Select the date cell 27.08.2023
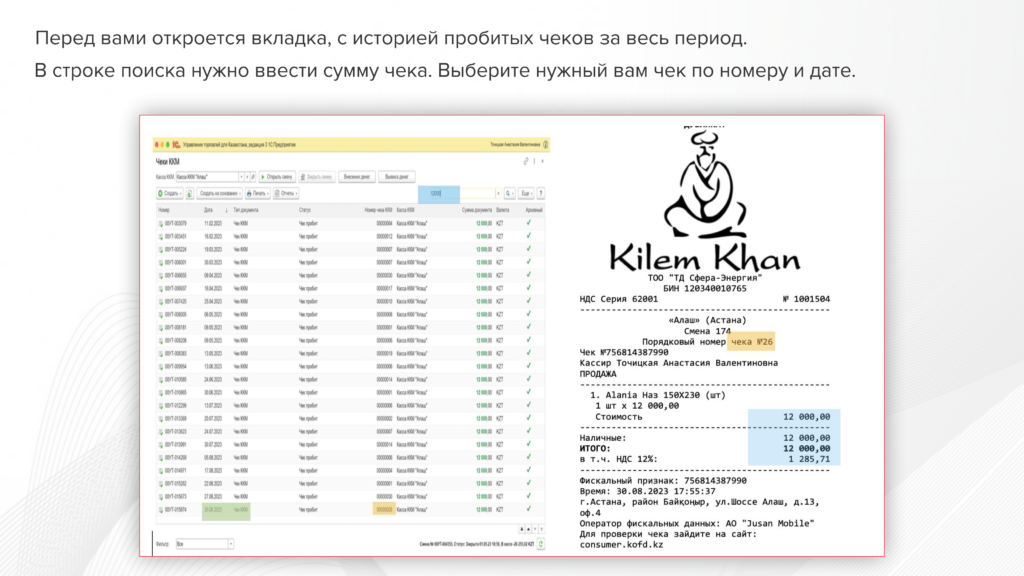 pos(213,497)
